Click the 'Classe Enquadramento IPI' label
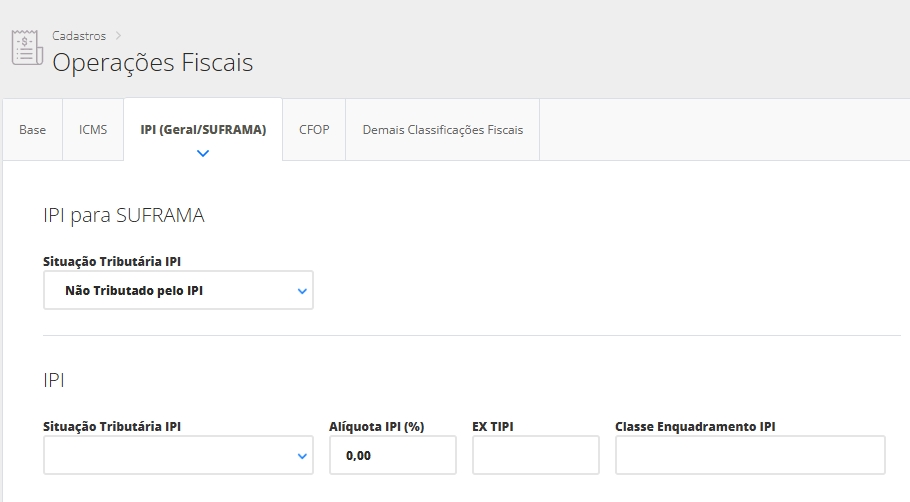This screenshot has width=910, height=502. pos(695,426)
